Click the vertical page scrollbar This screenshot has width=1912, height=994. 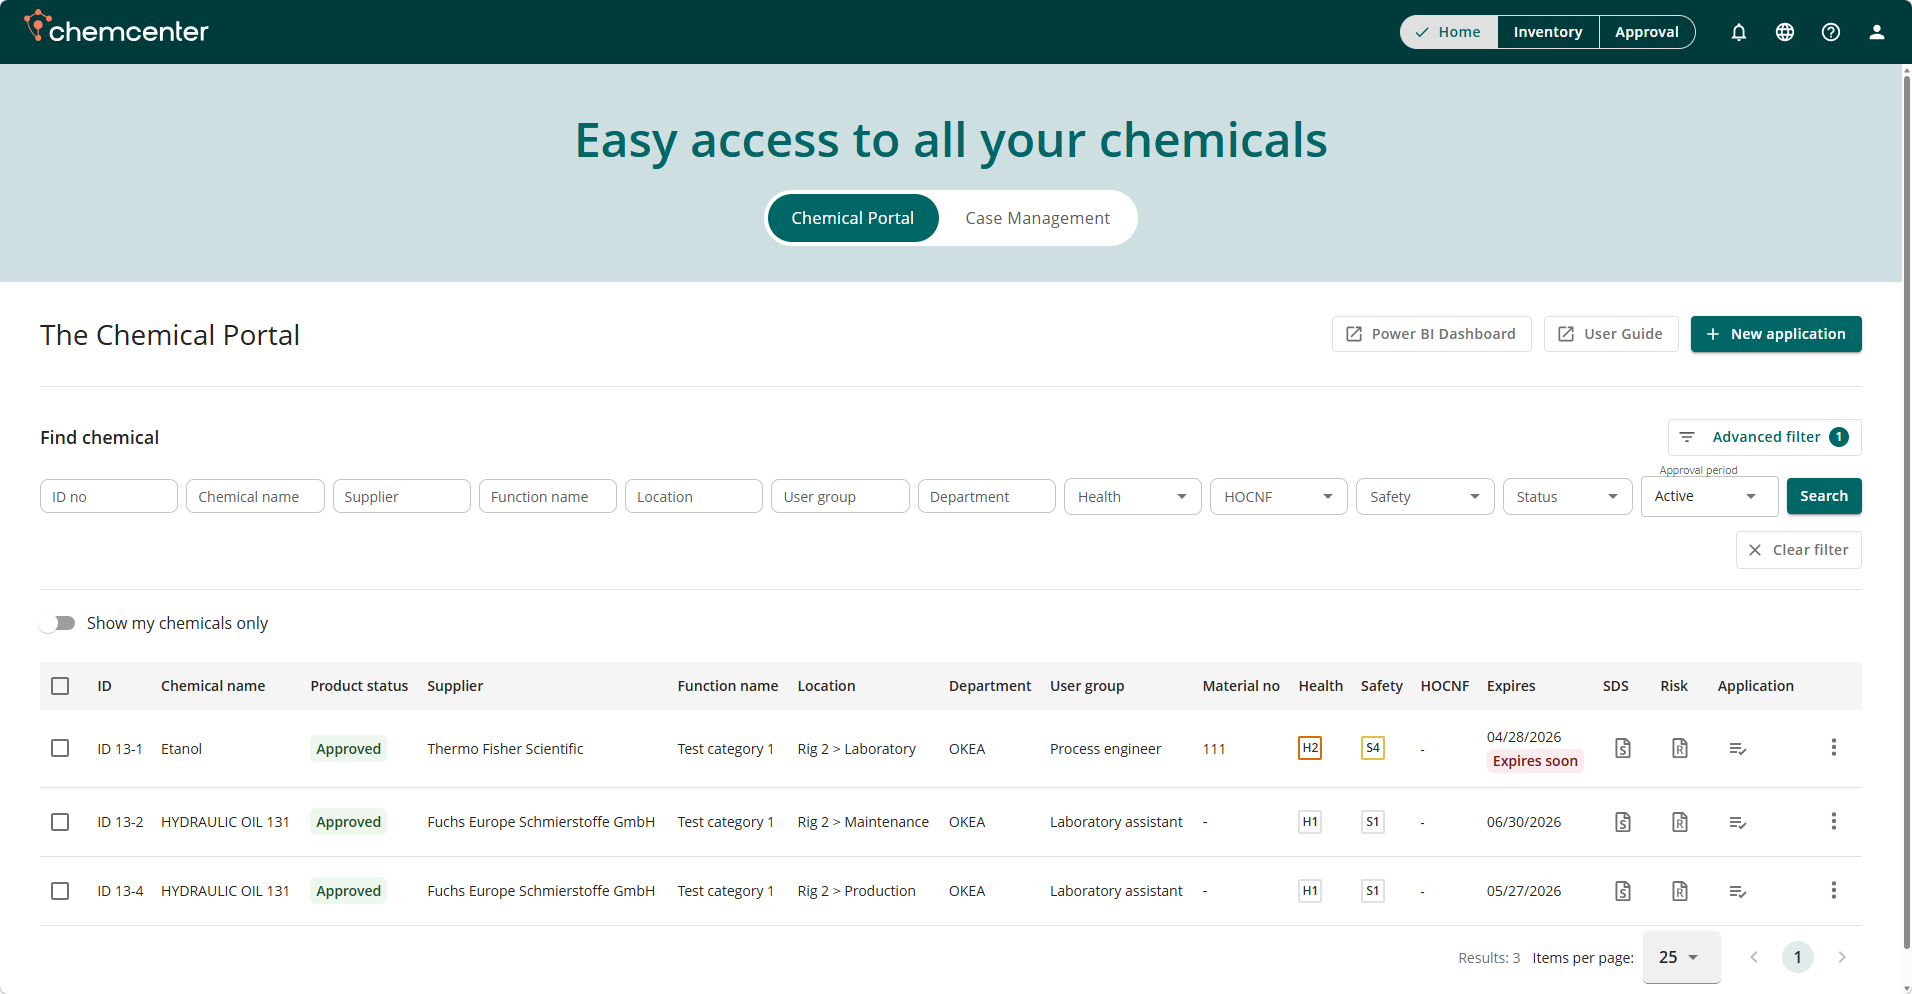pos(1906,500)
